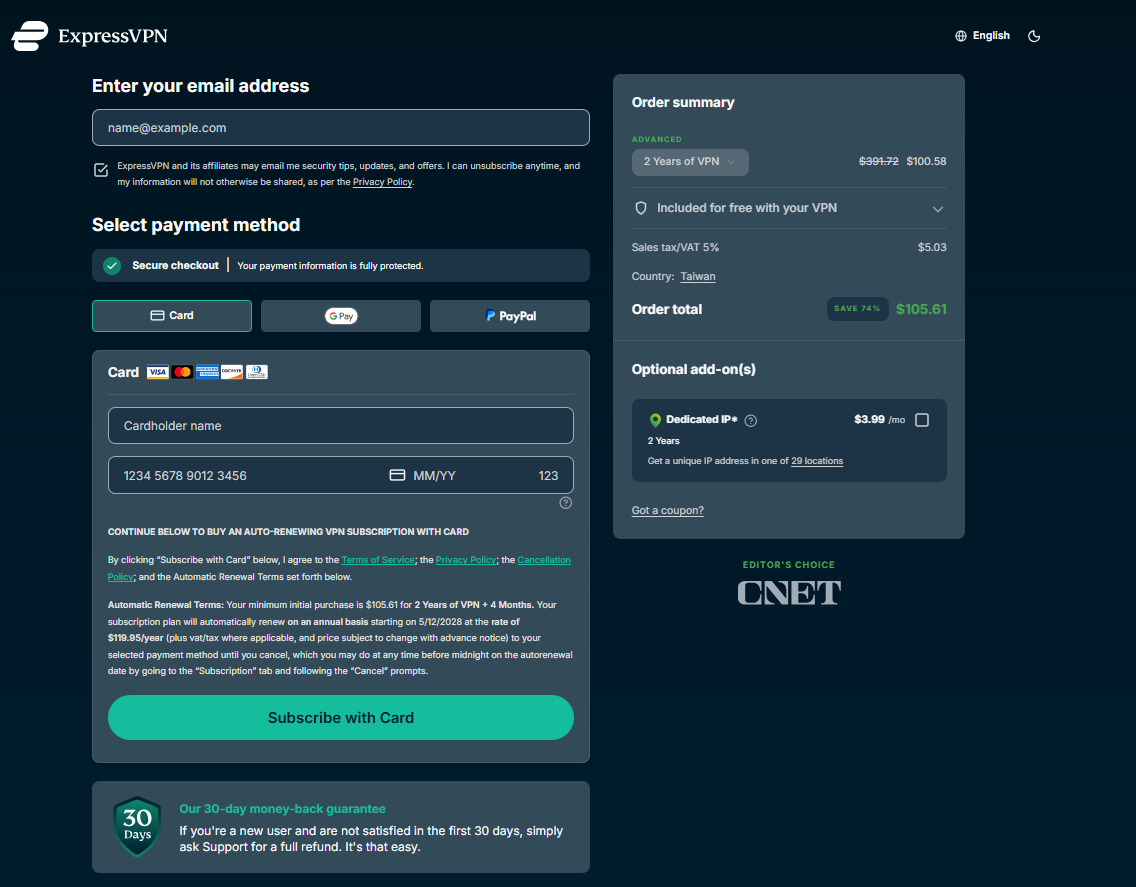Viewport: 1136px width, 887px height.
Task: Click Got a coupon? link
Action: [667, 510]
